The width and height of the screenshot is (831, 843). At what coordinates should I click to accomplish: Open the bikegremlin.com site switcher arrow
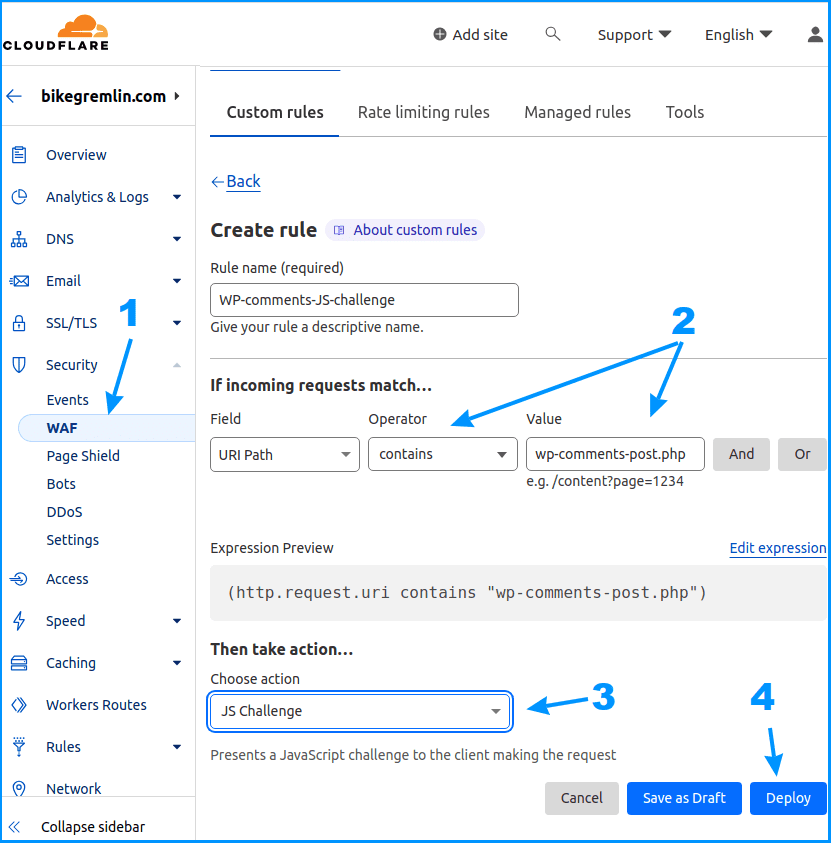click(177, 96)
